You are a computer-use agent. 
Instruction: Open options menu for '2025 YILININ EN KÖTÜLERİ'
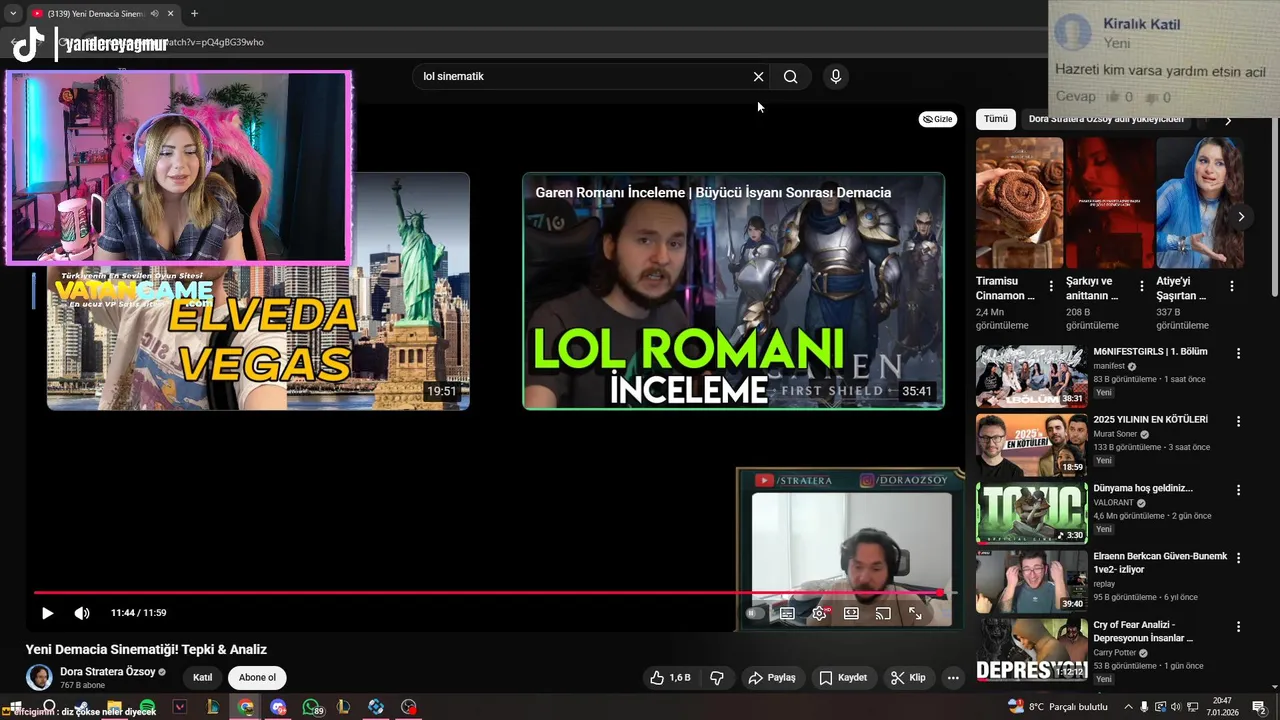pos(1238,421)
